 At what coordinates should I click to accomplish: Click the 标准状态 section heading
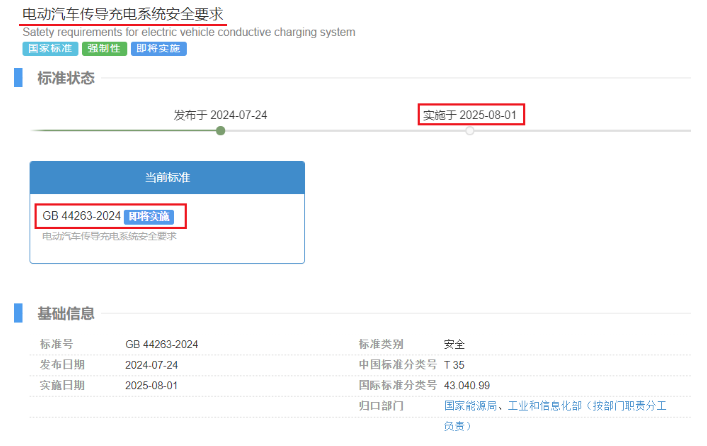click(x=66, y=78)
